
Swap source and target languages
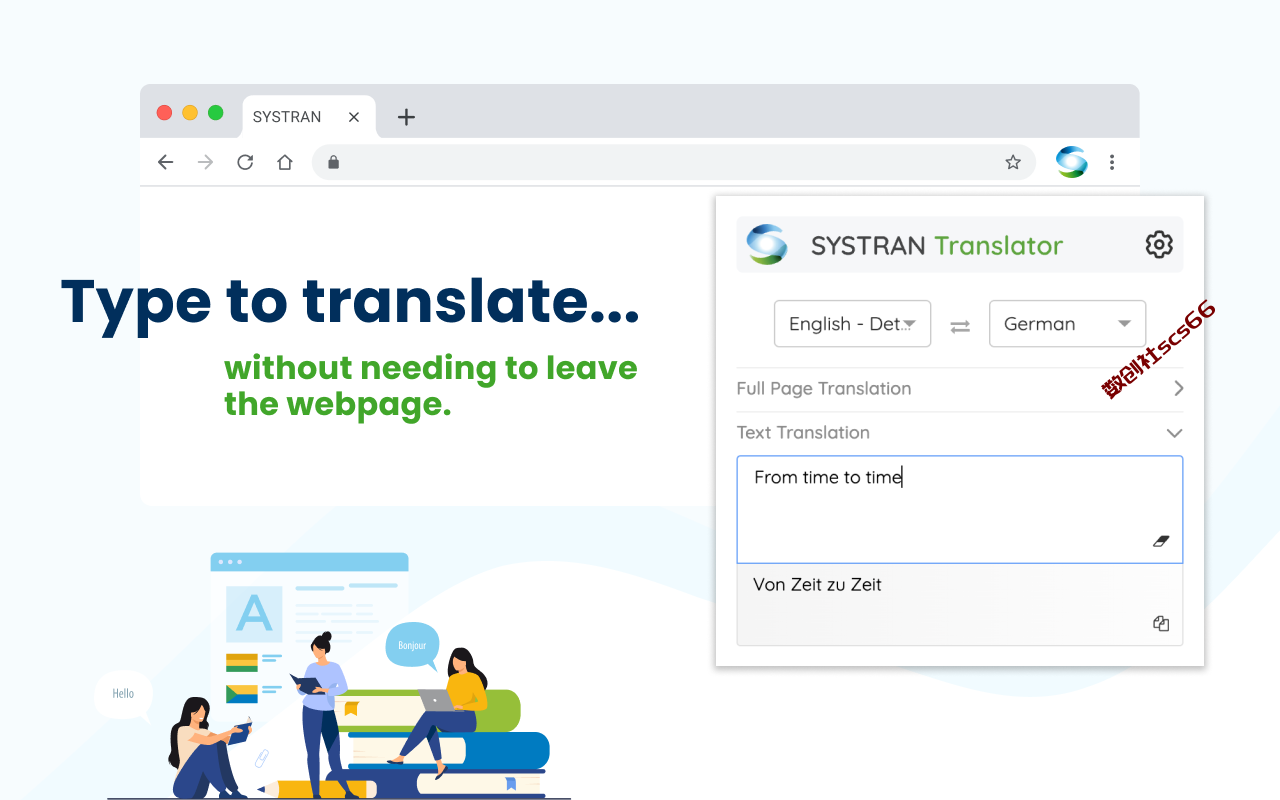(960, 326)
